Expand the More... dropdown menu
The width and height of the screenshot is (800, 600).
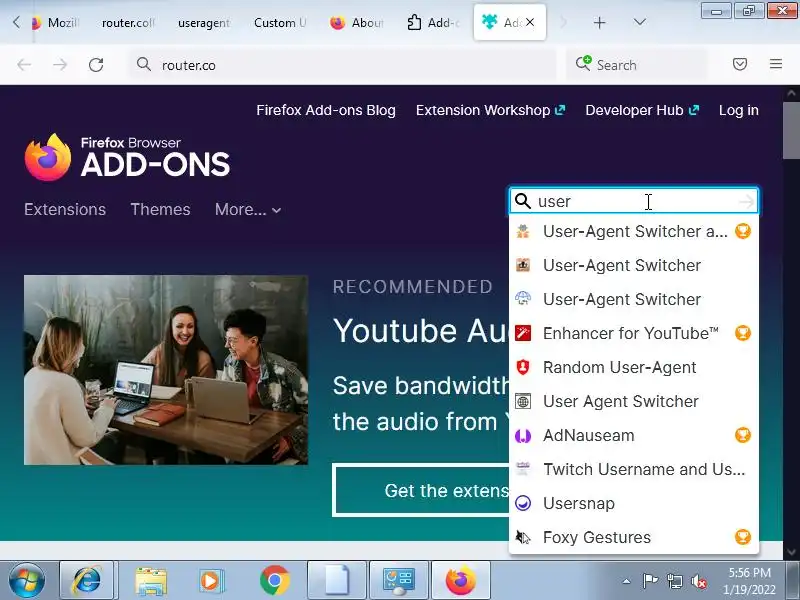tap(248, 209)
